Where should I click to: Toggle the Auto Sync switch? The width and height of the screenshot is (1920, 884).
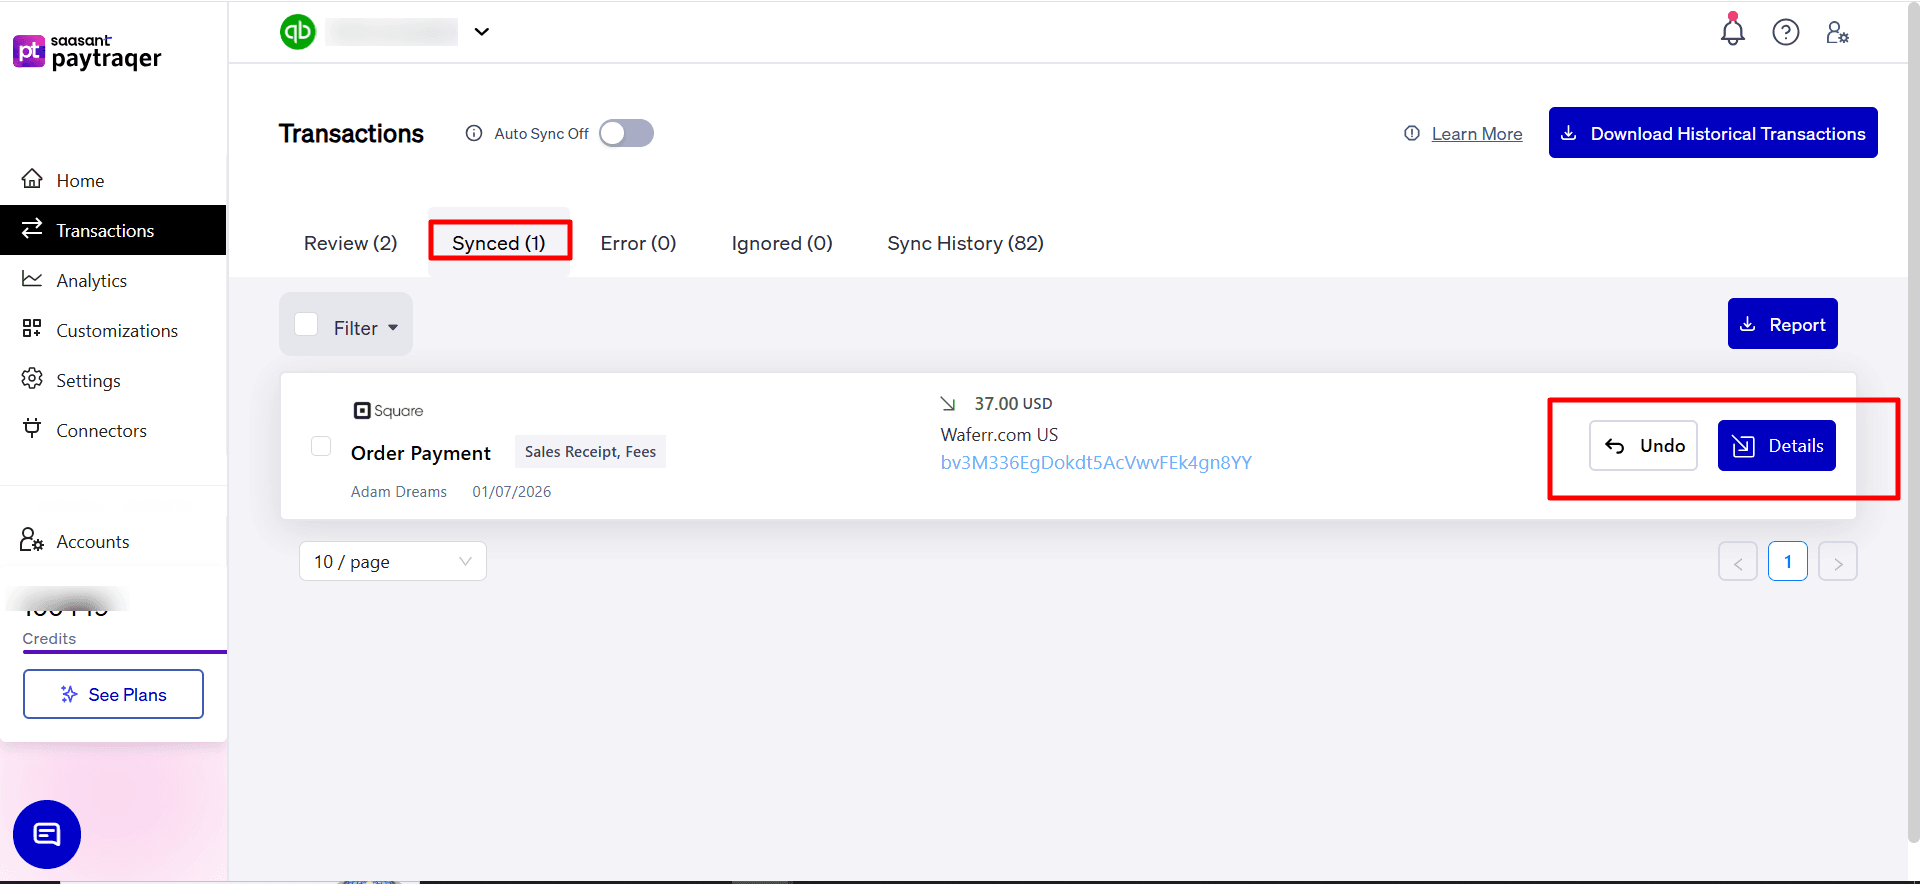pyautogui.click(x=627, y=133)
